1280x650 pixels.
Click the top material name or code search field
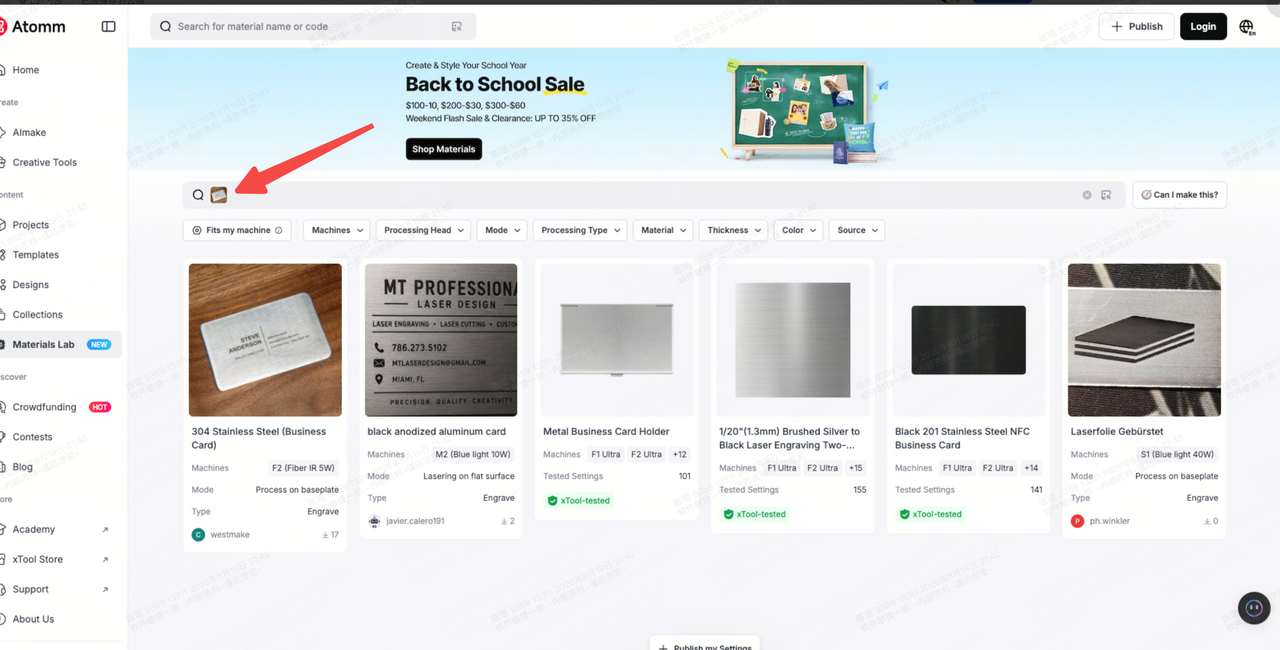[313, 27]
